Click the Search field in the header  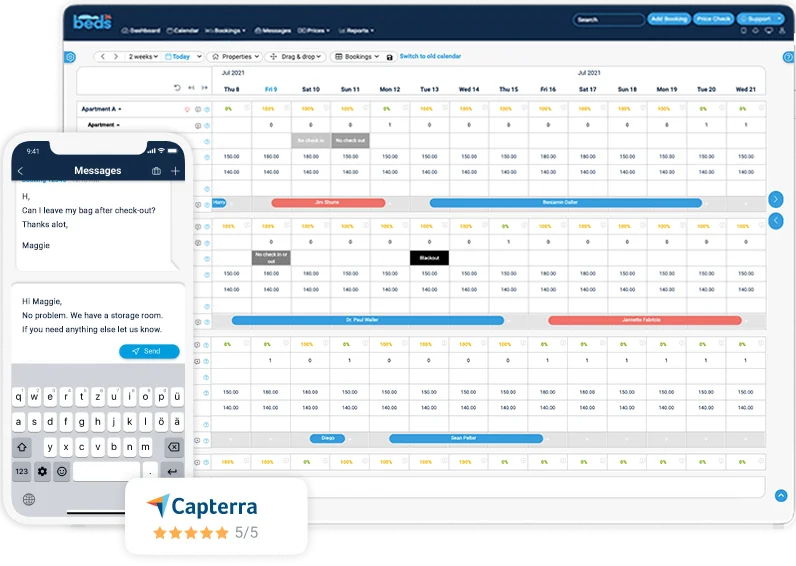pyautogui.click(x=609, y=20)
